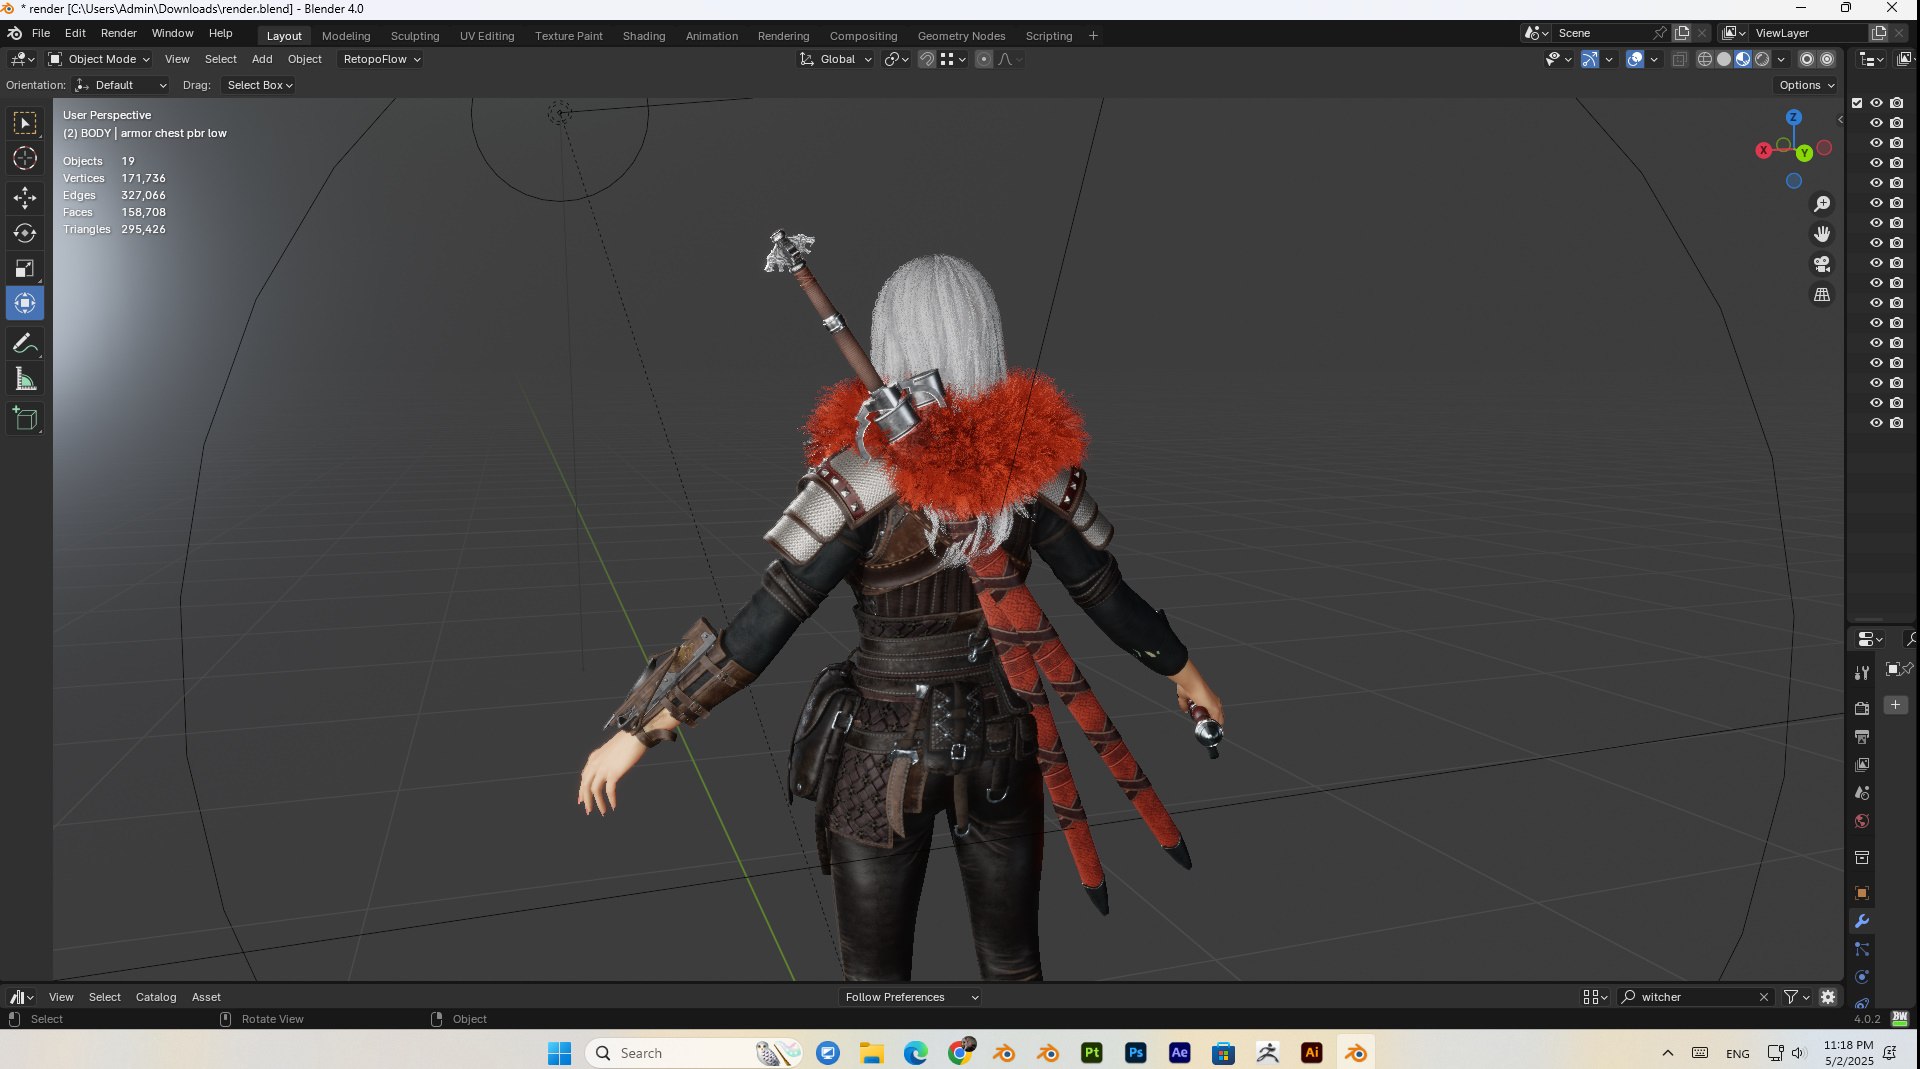Select the Measure tool
Viewport: 1920px width, 1069px height.
(x=25, y=379)
